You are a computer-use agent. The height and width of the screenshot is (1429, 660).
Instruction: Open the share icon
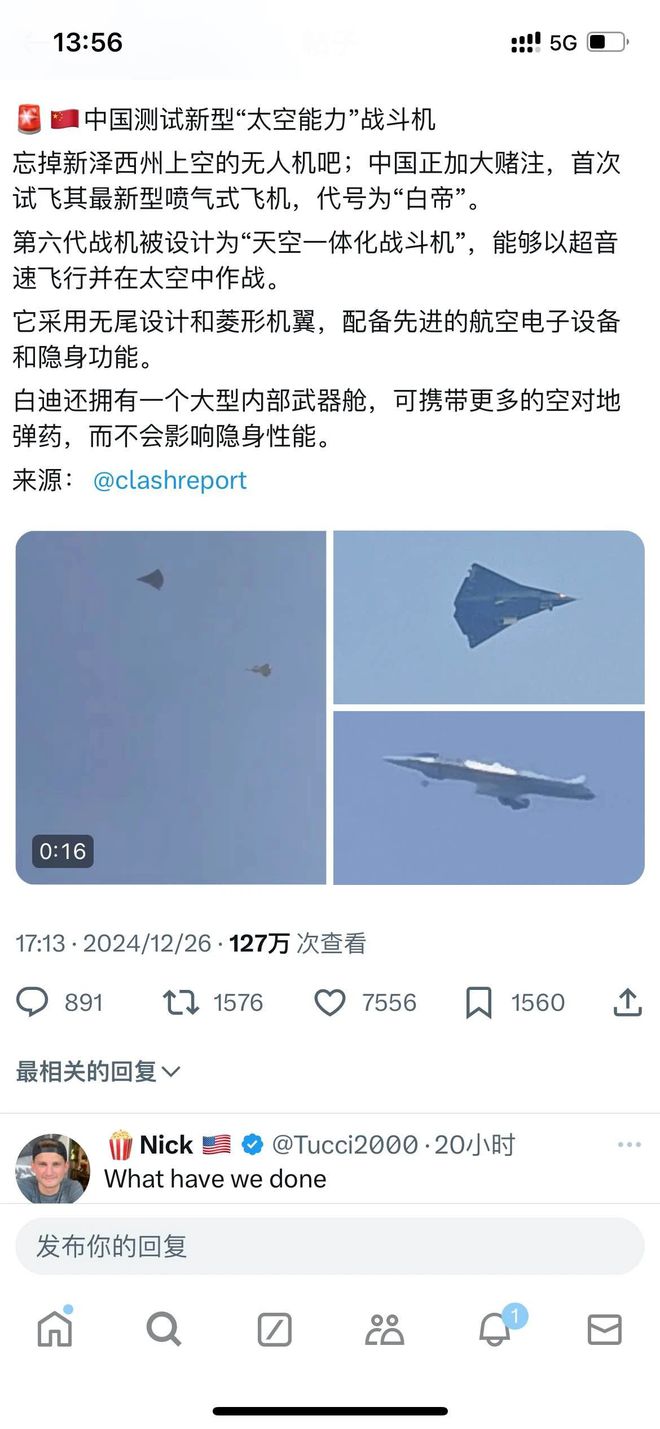pos(627,1001)
